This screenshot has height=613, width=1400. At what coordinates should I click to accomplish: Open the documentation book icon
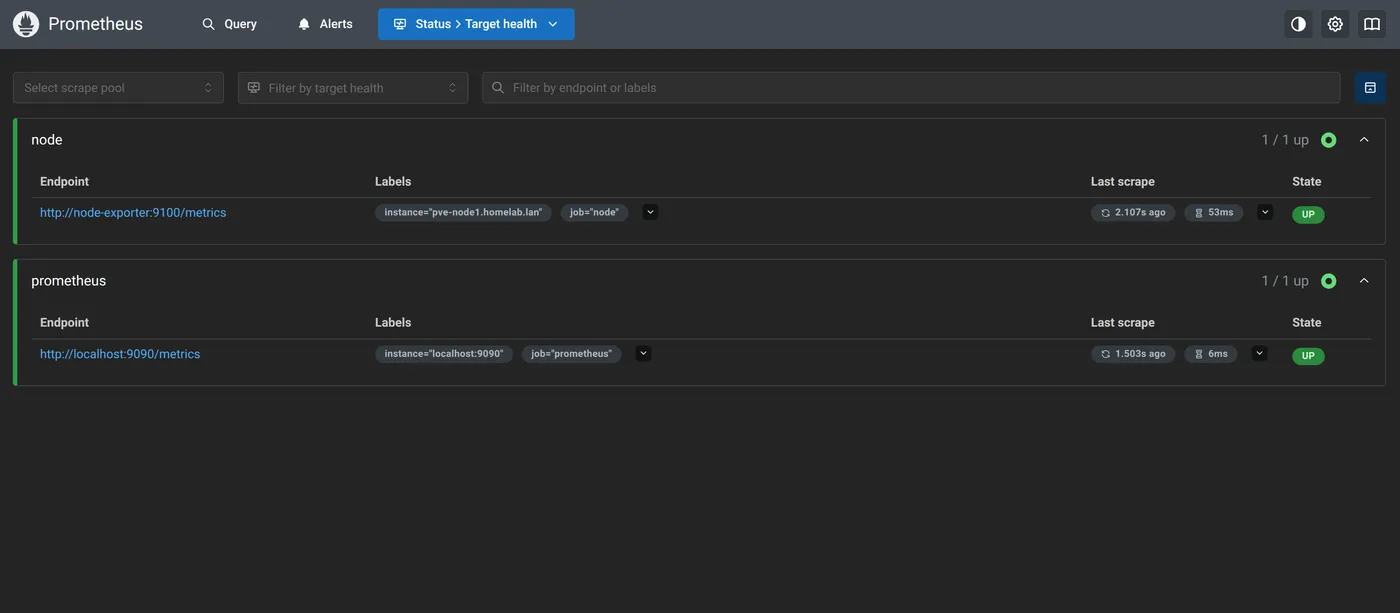point(1372,24)
